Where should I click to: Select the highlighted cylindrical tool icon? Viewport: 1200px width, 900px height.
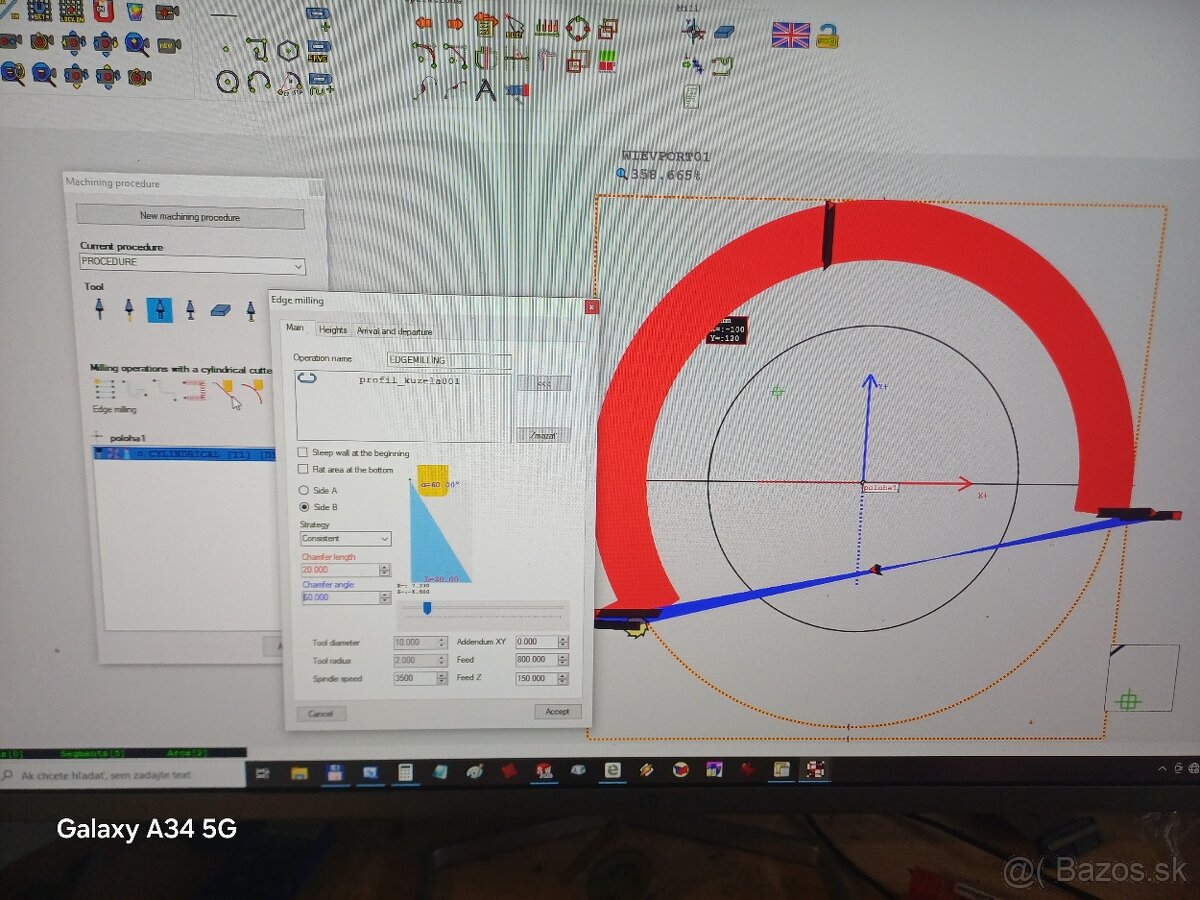click(160, 310)
